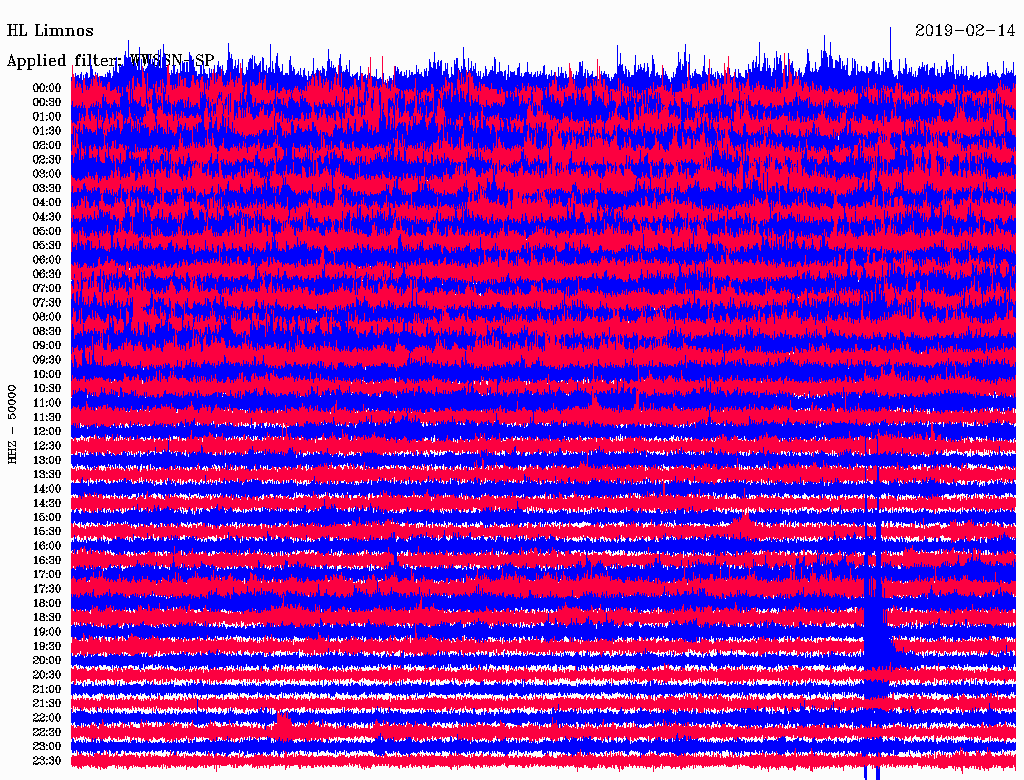This screenshot has height=780, width=1024.
Task: Select the 14:30 time row label
Action: click(47, 504)
